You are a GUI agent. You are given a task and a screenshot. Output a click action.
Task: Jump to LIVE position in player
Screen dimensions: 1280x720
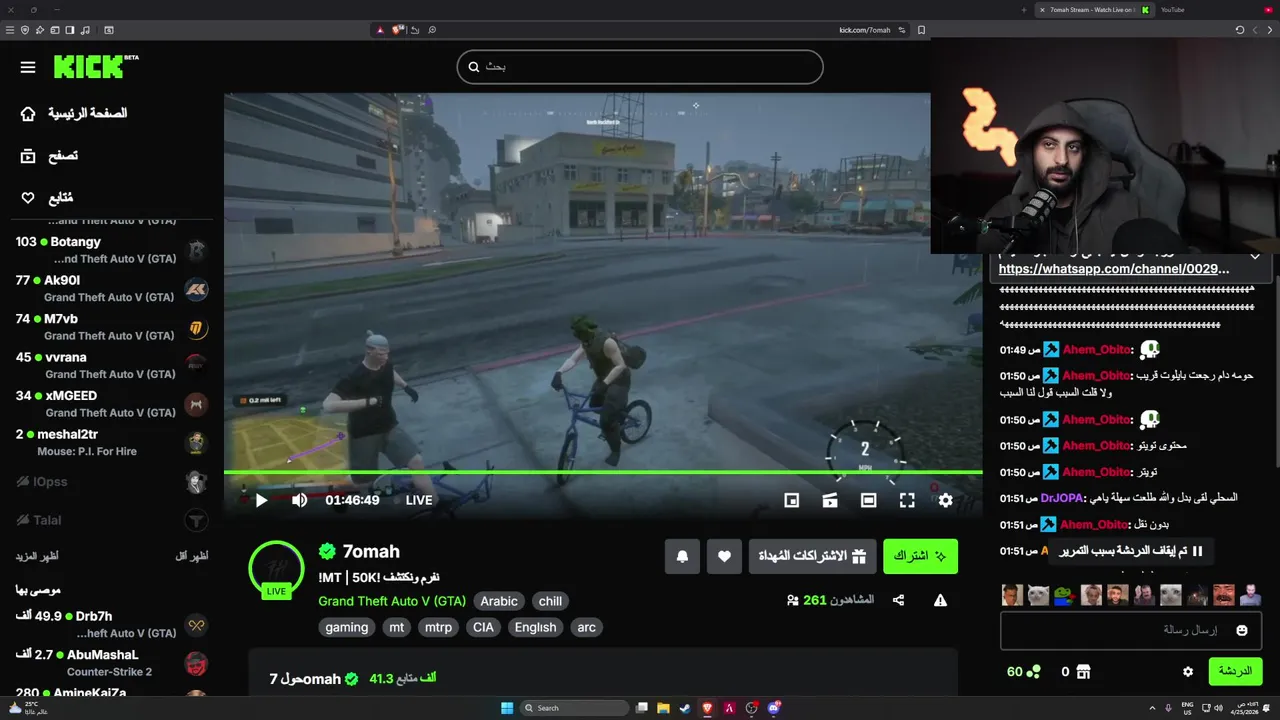pyautogui.click(x=419, y=500)
